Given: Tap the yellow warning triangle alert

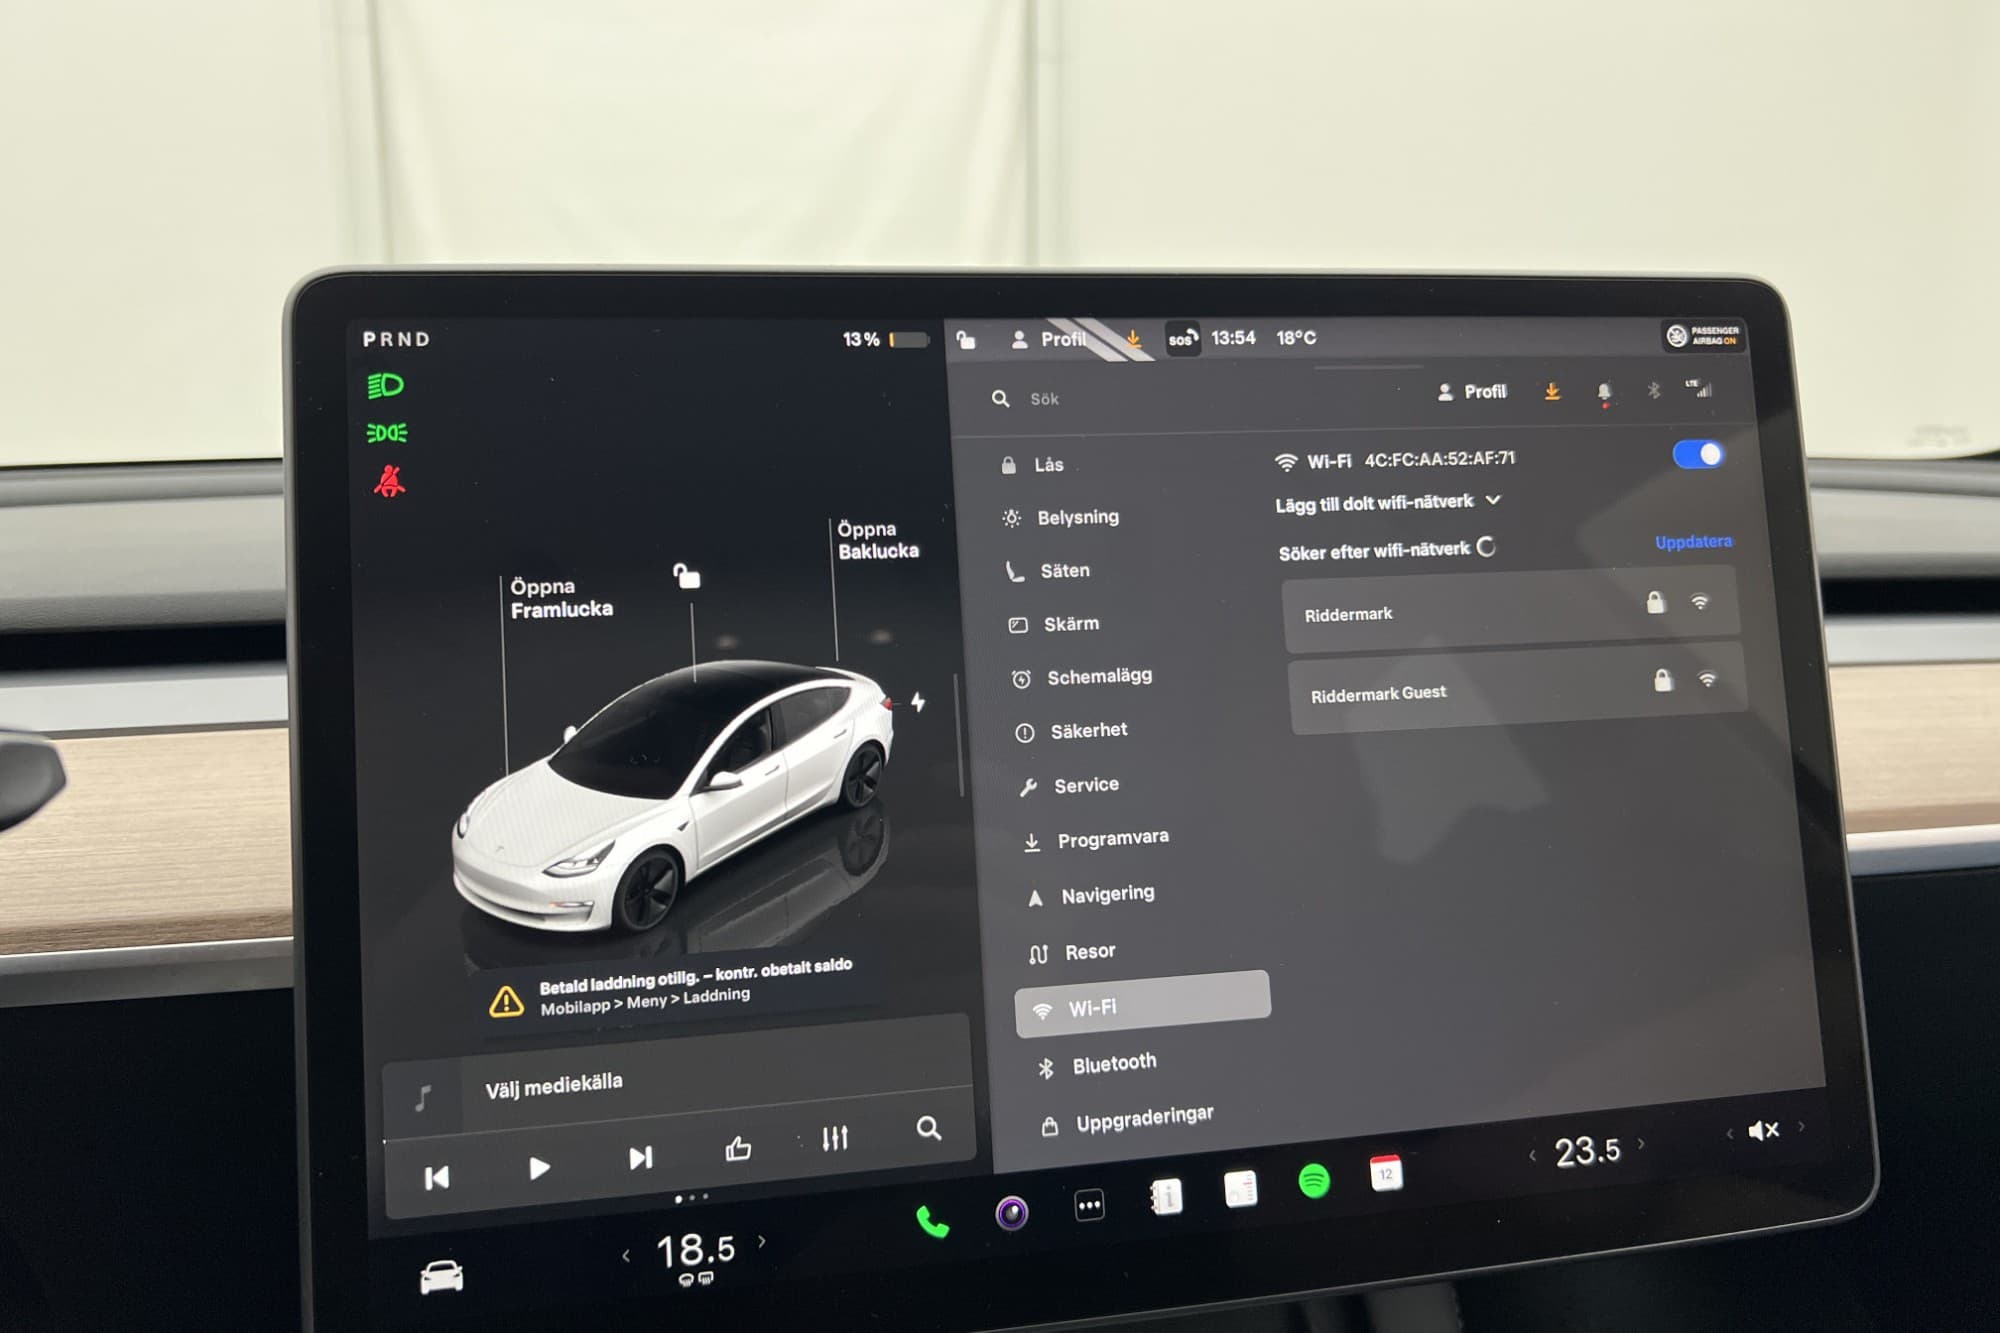Looking at the screenshot, I should point(506,1001).
